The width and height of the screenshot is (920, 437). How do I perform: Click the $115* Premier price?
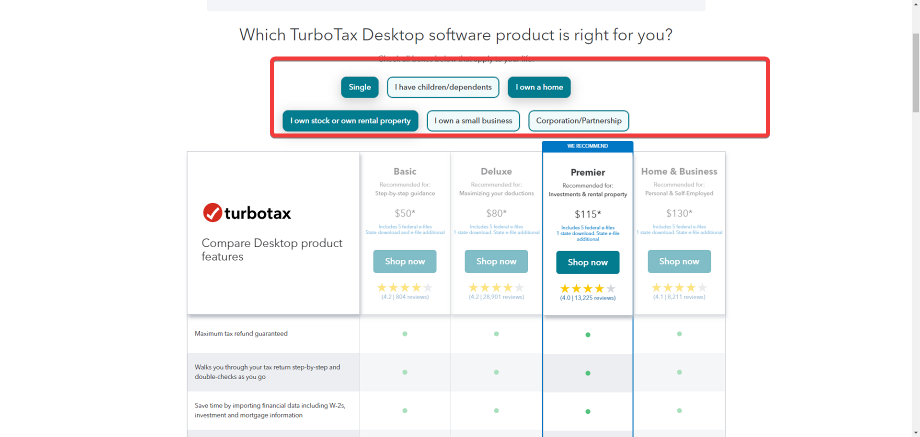pyautogui.click(x=588, y=214)
